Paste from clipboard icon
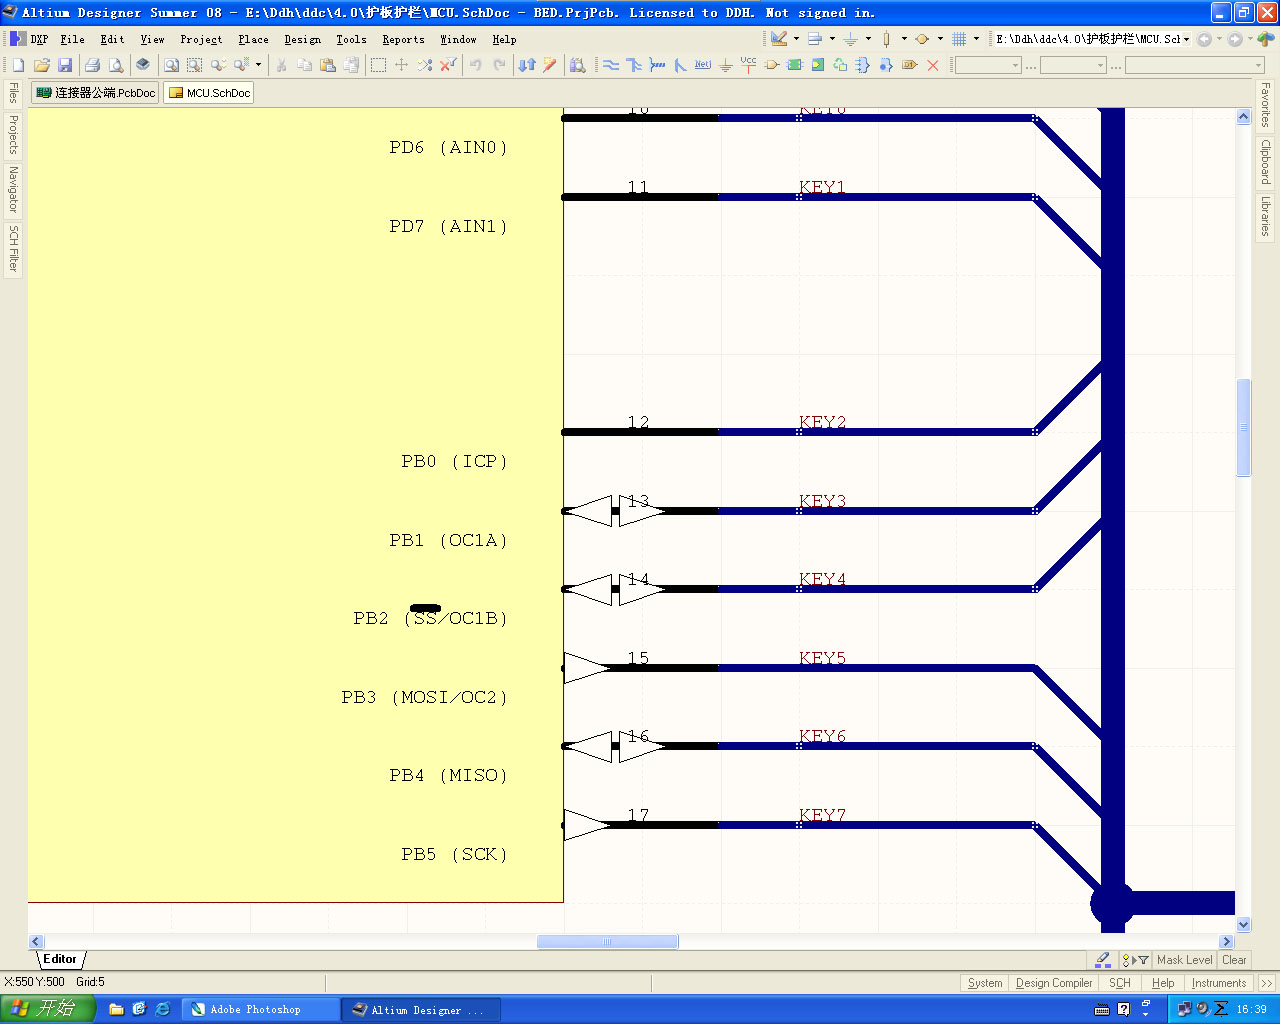Image resolution: width=1280 pixels, height=1024 pixels. [x=327, y=65]
